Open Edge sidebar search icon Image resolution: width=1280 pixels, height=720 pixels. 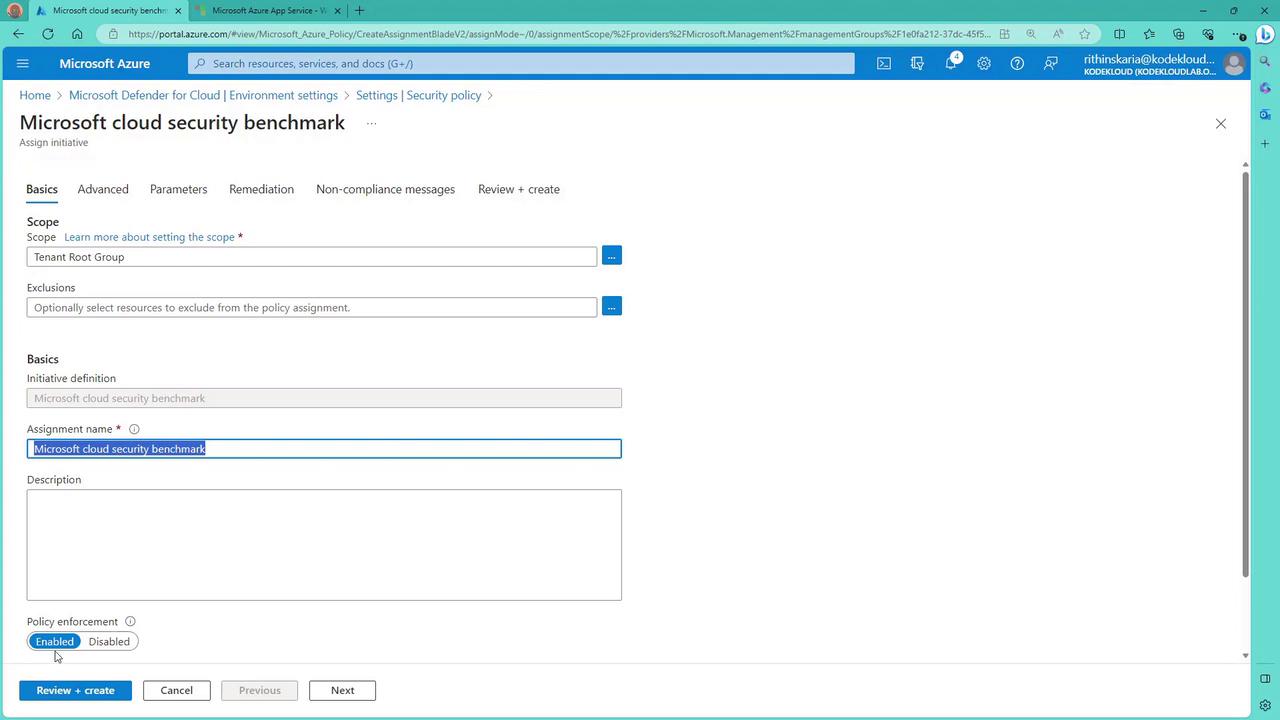1265,62
